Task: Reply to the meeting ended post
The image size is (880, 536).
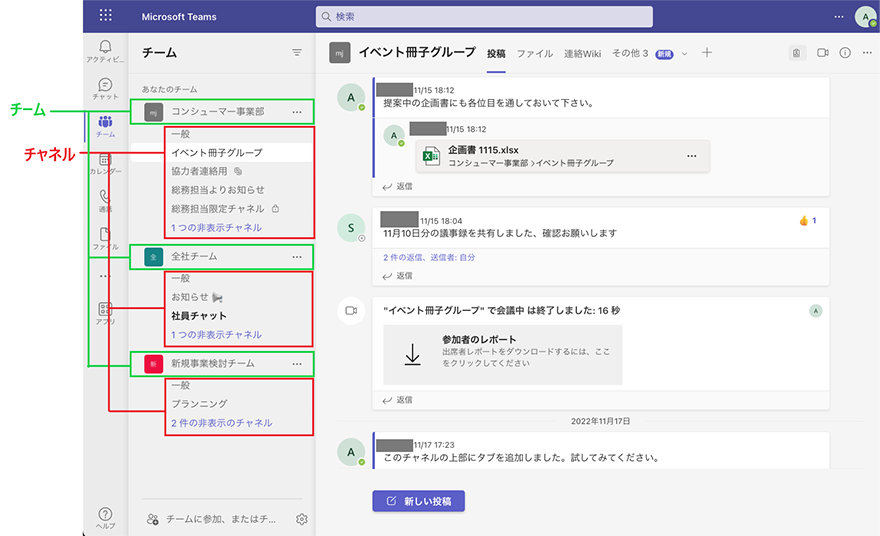Action: (397, 400)
